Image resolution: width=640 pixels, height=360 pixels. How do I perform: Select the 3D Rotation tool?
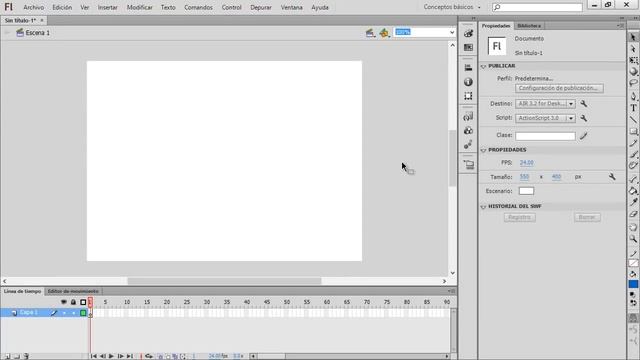[633, 71]
